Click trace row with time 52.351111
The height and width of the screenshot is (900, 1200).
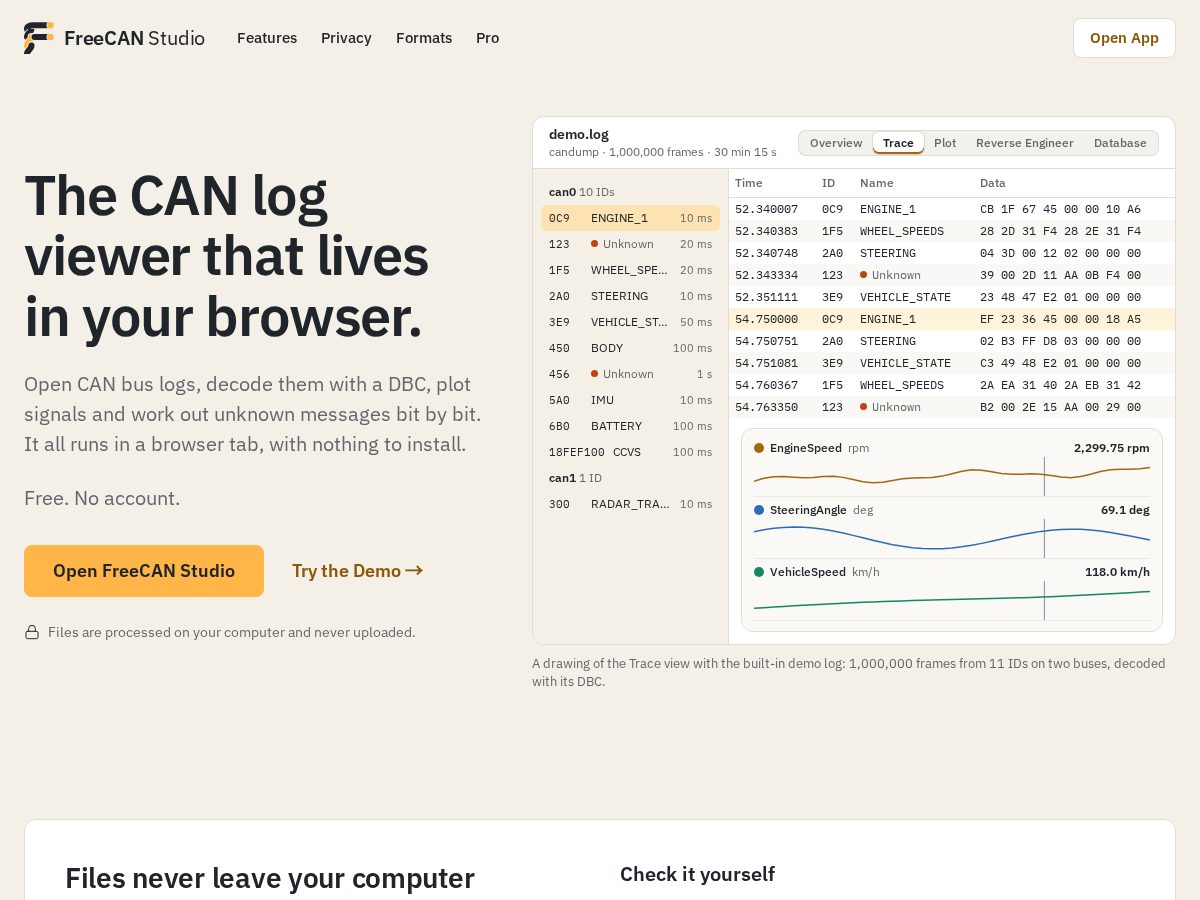(x=952, y=297)
